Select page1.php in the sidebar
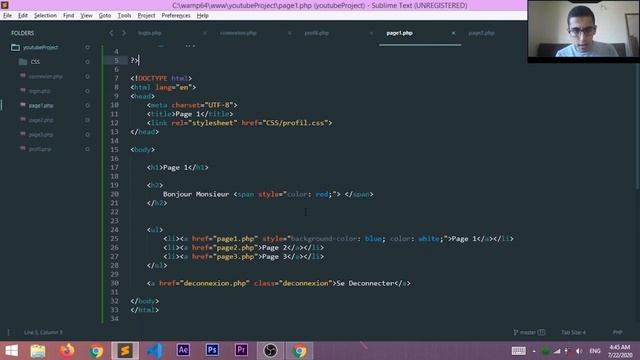The image size is (640, 360). click(41, 105)
